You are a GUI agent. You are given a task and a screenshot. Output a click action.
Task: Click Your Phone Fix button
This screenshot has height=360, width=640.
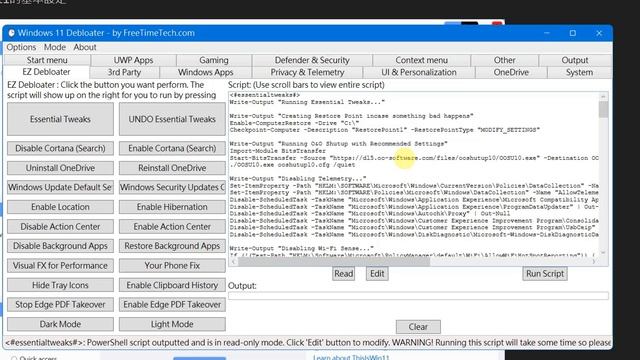[x=172, y=266]
